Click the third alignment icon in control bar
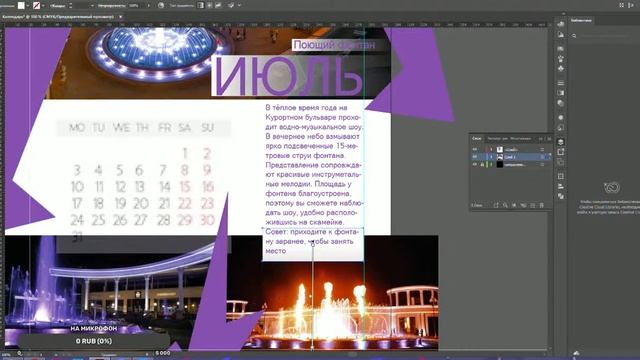 click(x=218, y=6)
